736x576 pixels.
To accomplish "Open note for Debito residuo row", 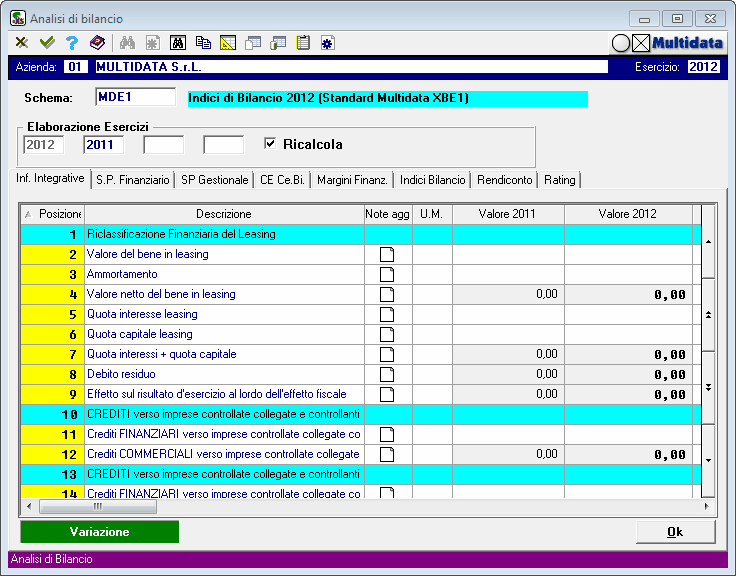I will (387, 375).
